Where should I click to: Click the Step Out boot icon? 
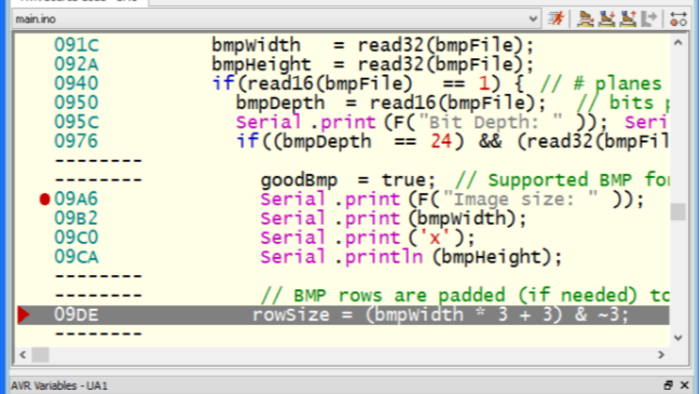pyautogui.click(x=628, y=19)
